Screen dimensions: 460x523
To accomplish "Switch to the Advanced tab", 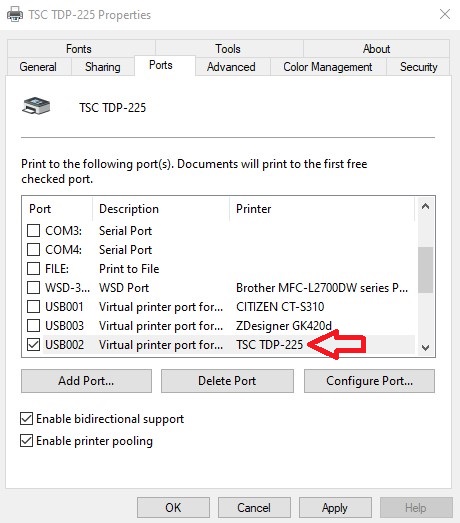I will [x=231, y=67].
